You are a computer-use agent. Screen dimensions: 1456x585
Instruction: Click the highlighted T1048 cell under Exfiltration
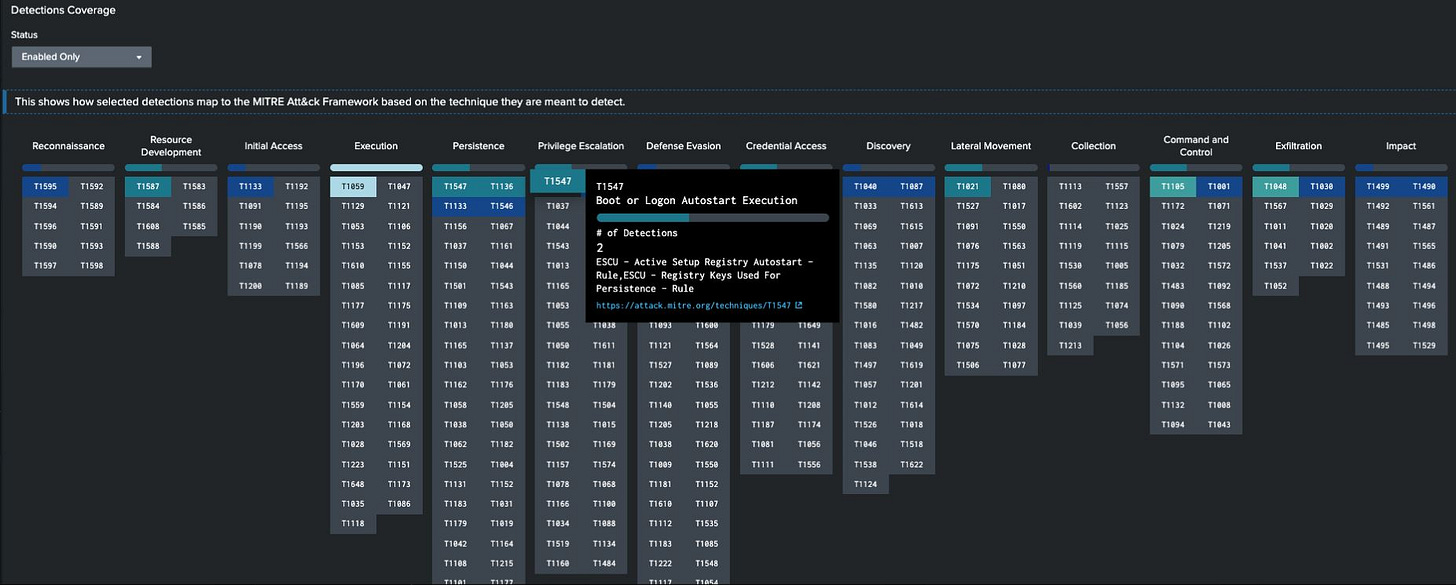coord(1274,186)
